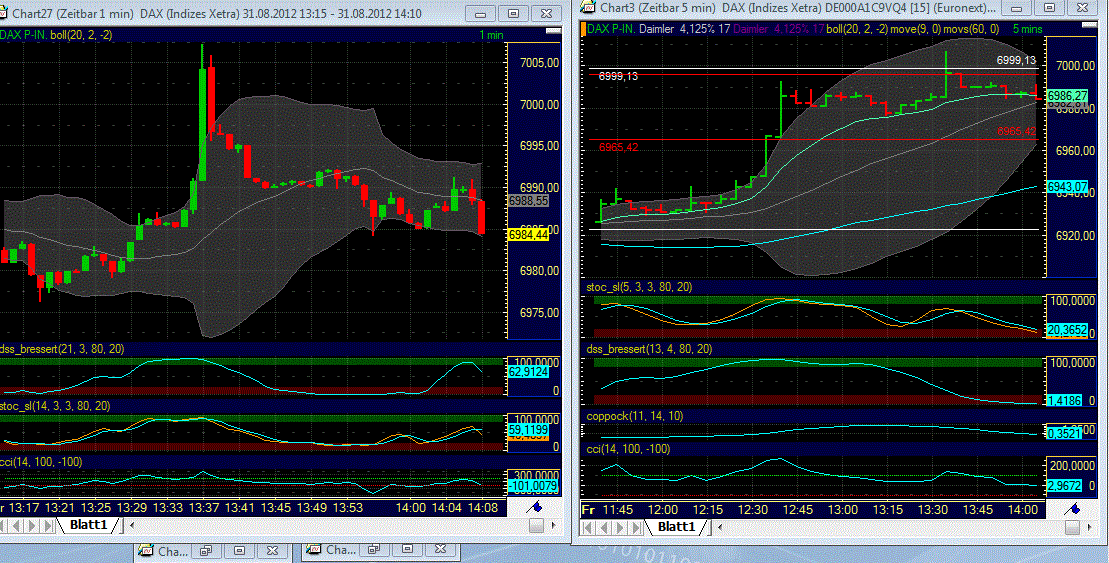Viewport: 1109px width, 563px height.
Task: Click the dss_bressert(13, 4, 80, 20) label
Action: click(649, 349)
